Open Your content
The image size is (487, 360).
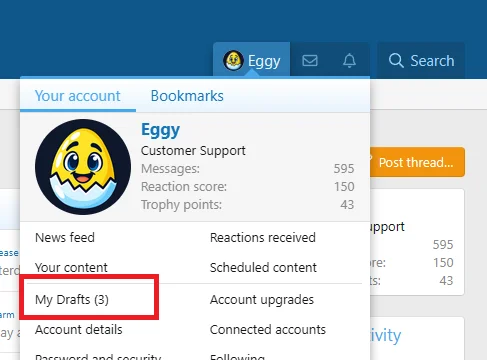[71, 267]
